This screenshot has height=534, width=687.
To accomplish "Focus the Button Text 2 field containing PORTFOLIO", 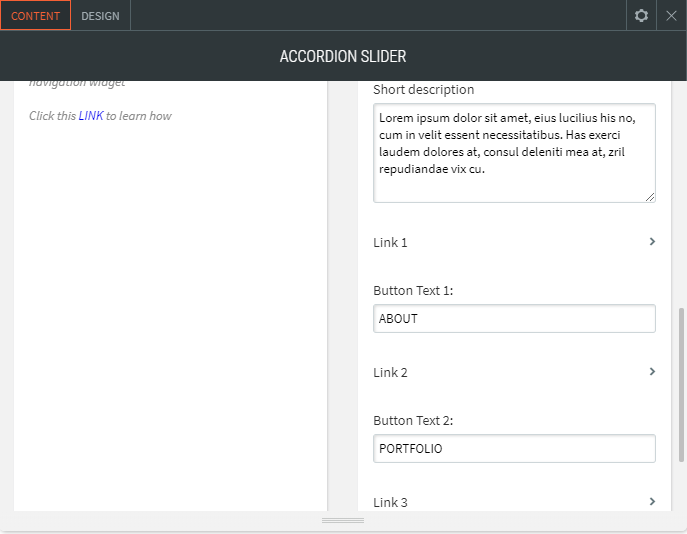I will [x=514, y=449].
